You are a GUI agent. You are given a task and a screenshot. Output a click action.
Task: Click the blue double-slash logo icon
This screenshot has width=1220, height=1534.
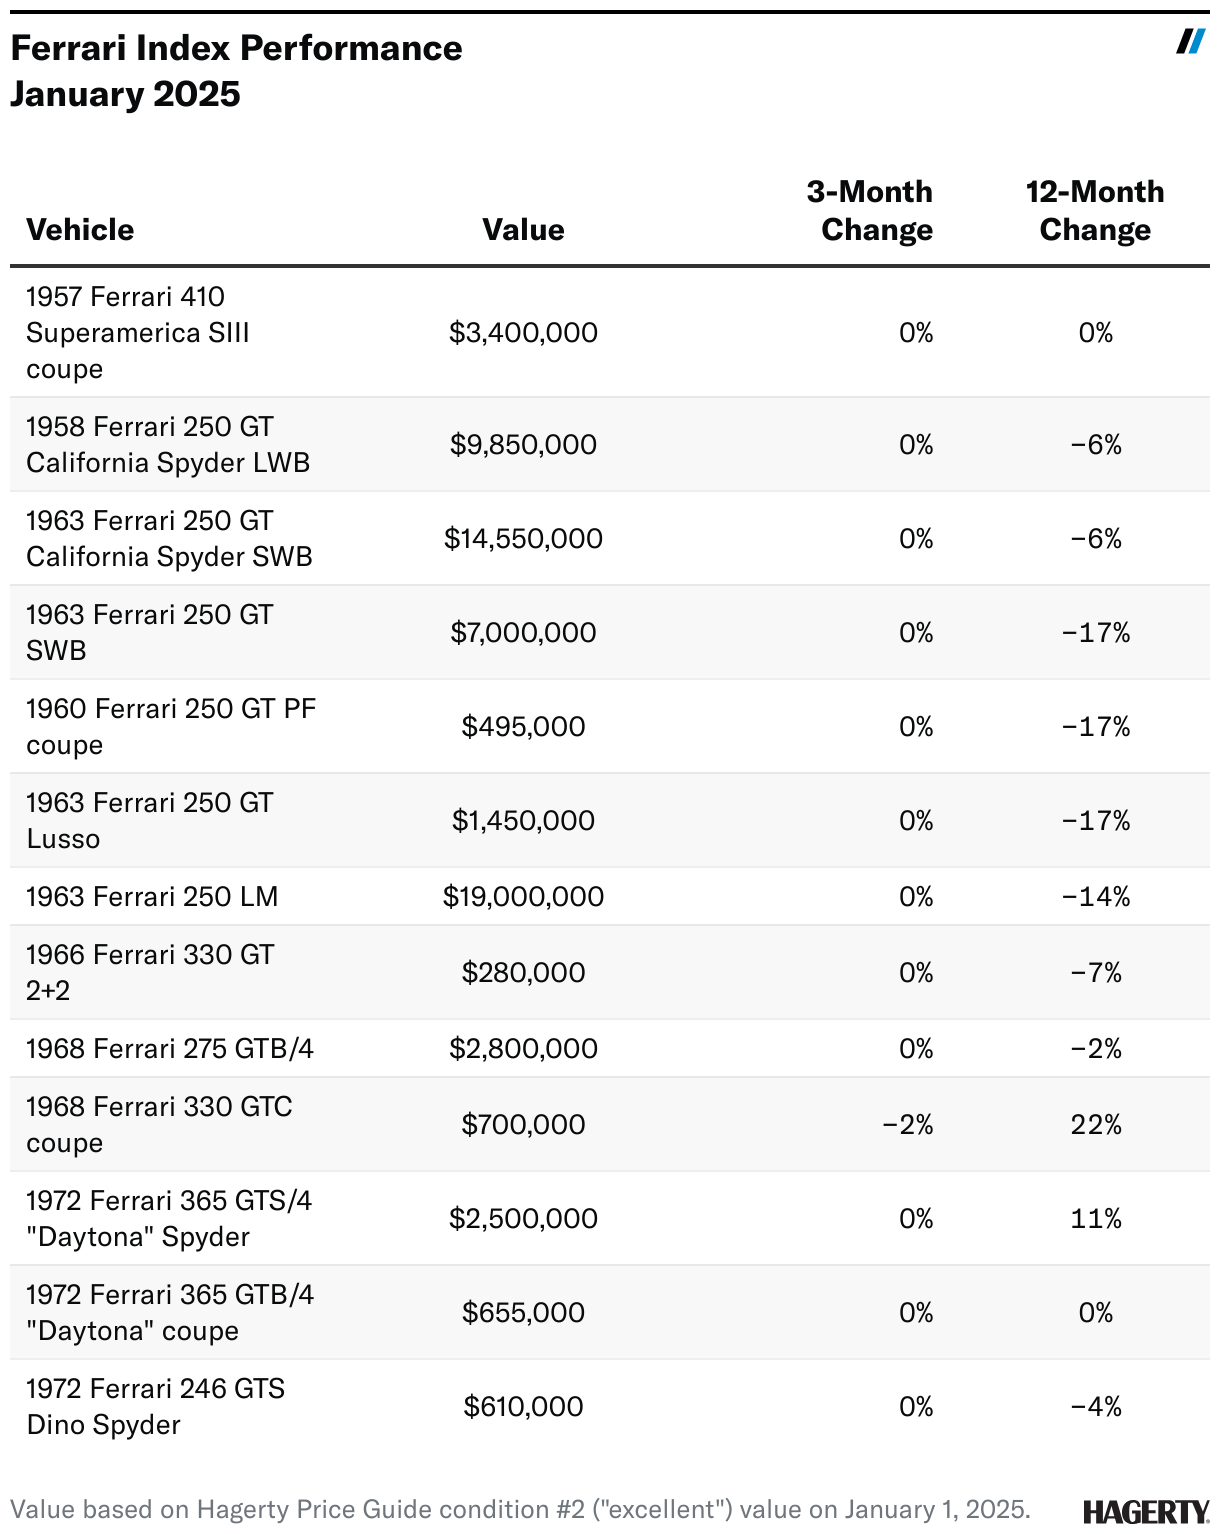tap(1190, 42)
